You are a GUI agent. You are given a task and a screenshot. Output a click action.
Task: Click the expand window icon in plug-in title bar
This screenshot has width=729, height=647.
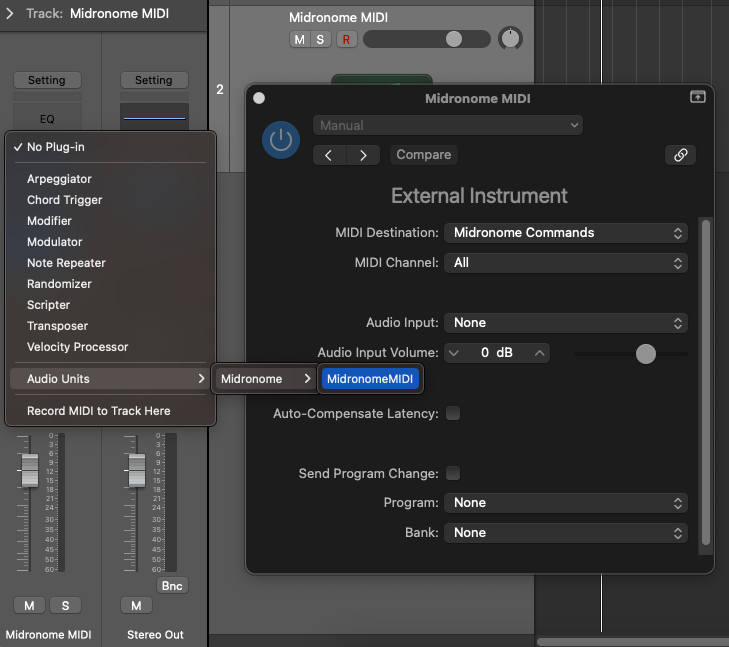(697, 98)
